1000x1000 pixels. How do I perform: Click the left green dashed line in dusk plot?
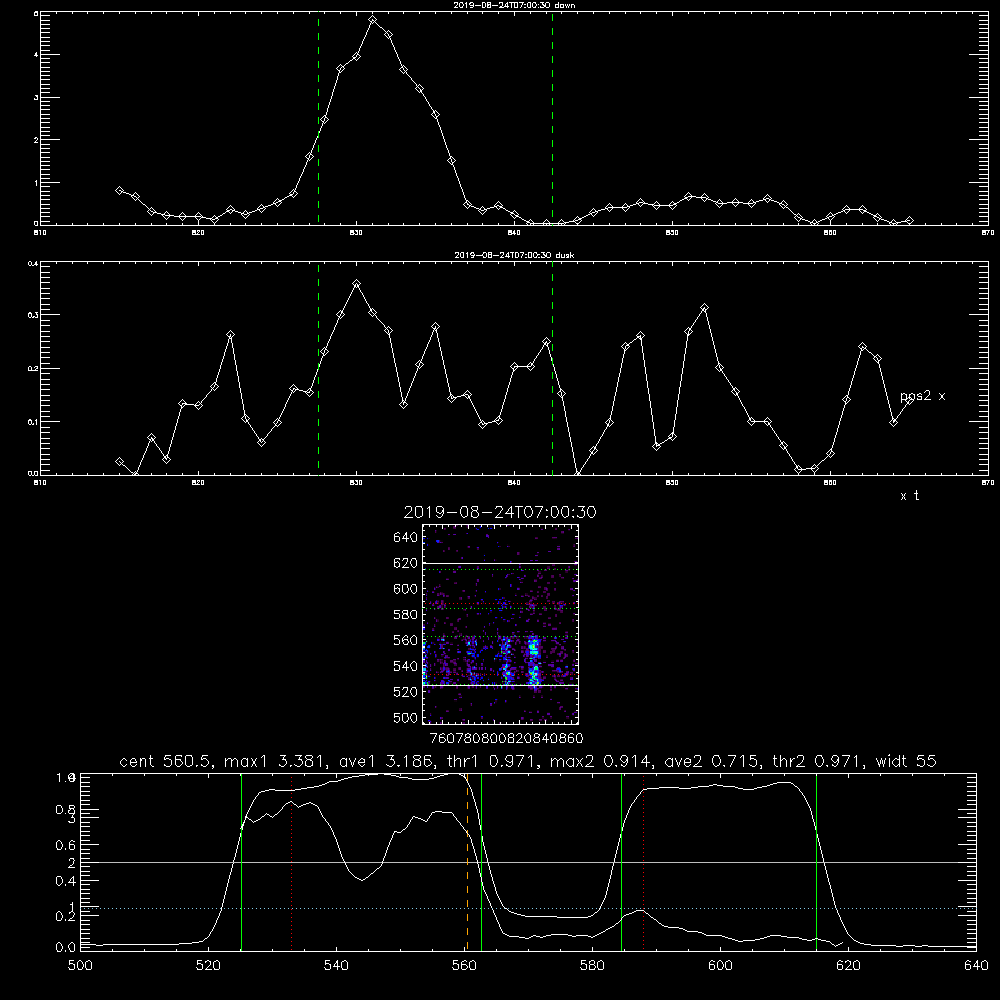[x=318, y=369]
